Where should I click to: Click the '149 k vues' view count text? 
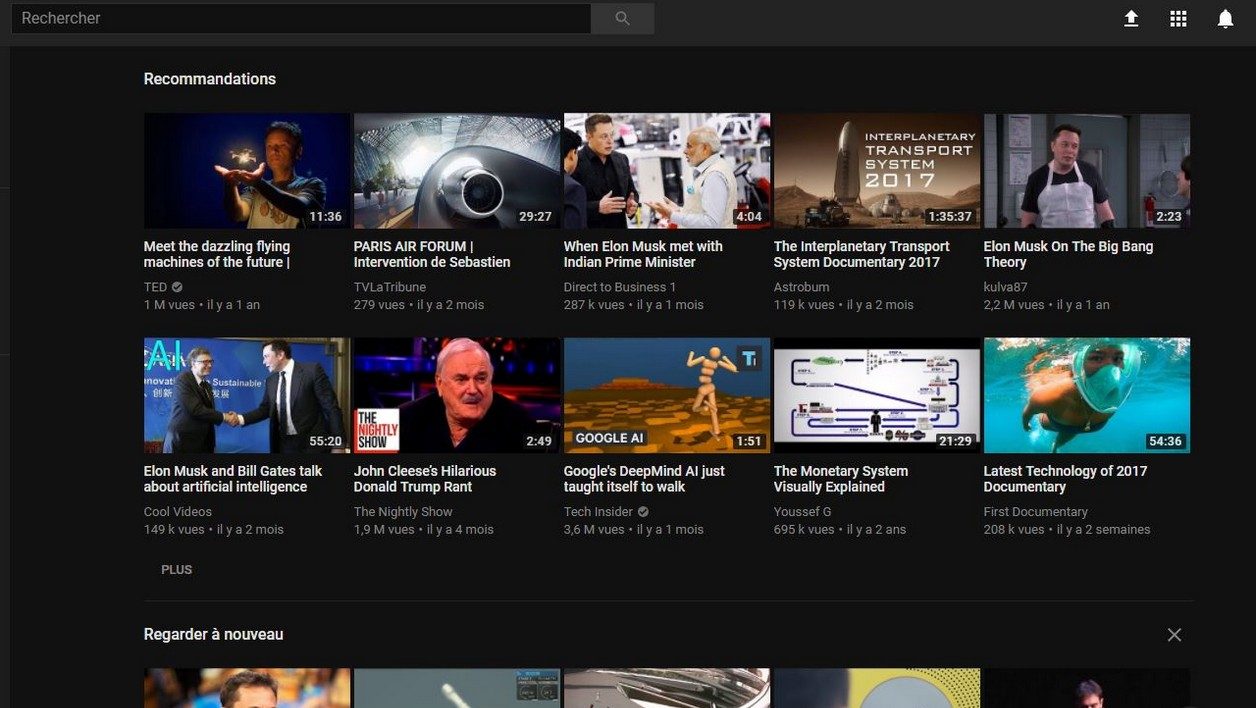(x=174, y=530)
